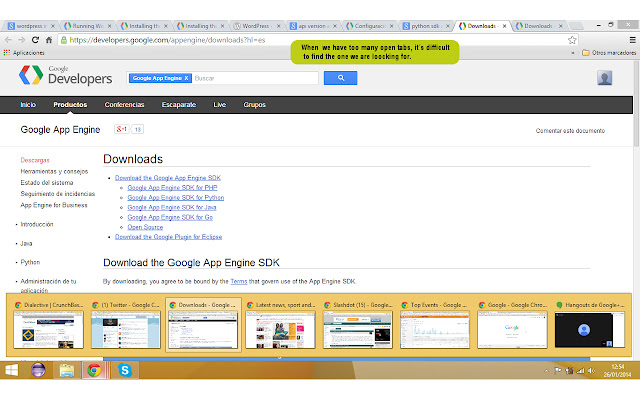Expand the Python sidebar section
This screenshot has width=640, height=400.
30,262
